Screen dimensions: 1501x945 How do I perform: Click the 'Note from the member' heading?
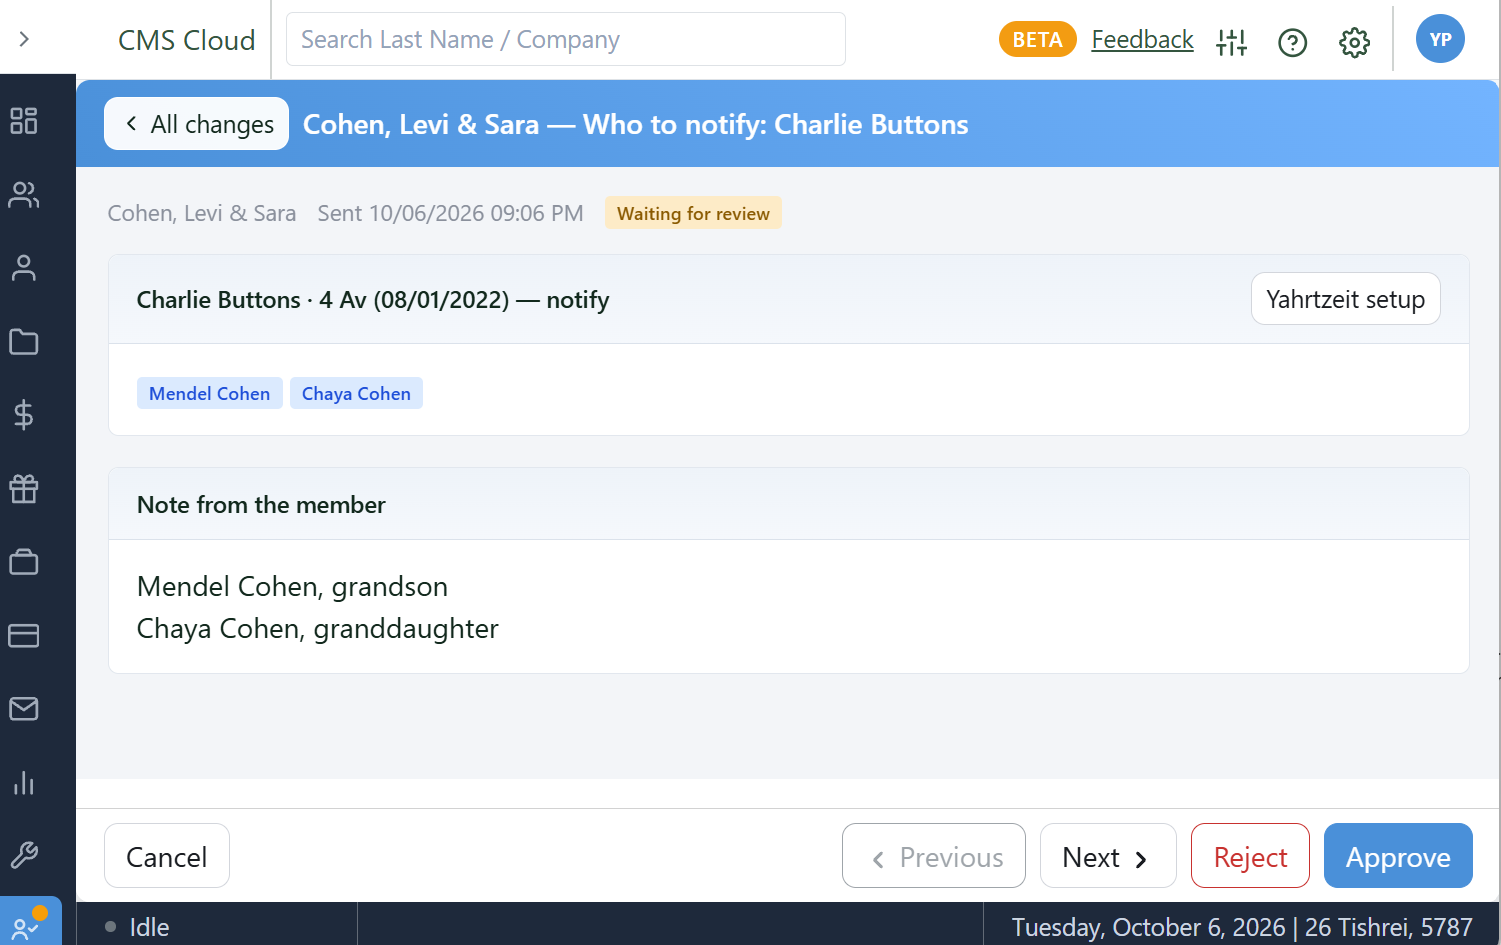[x=261, y=505]
